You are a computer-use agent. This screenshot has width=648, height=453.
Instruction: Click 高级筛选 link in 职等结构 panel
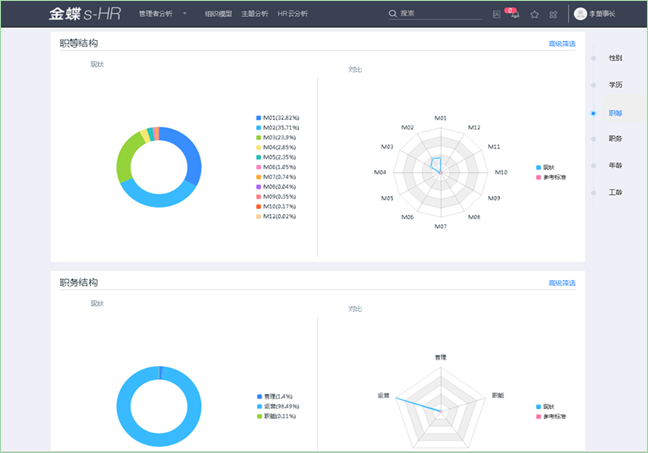[561, 45]
